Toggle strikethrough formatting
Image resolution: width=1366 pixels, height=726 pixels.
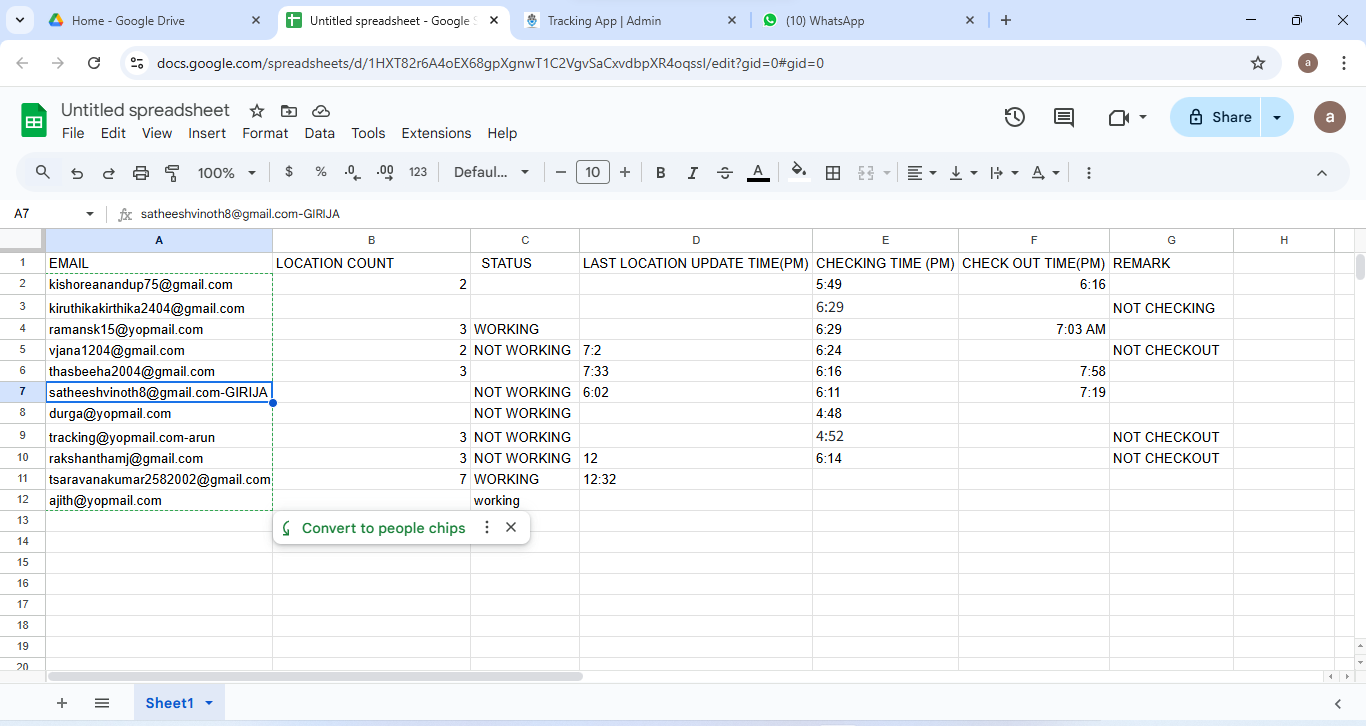coord(725,173)
